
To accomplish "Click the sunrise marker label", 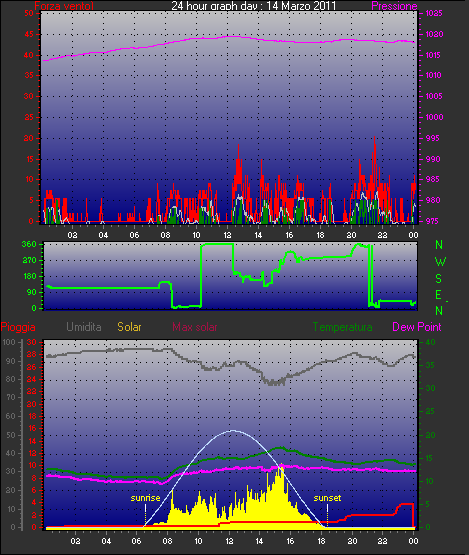I will tap(145, 498).
